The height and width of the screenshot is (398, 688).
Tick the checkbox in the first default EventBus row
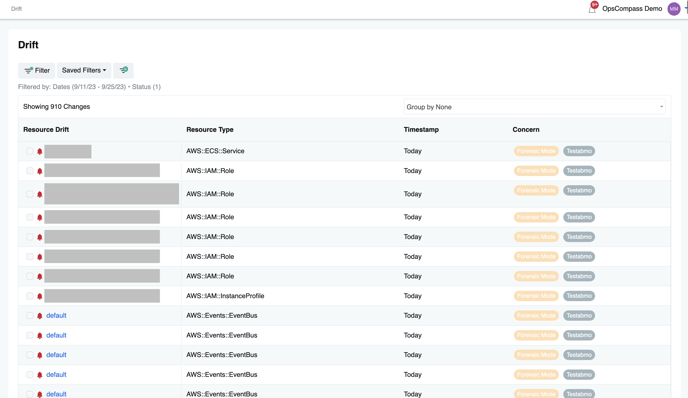point(29,316)
